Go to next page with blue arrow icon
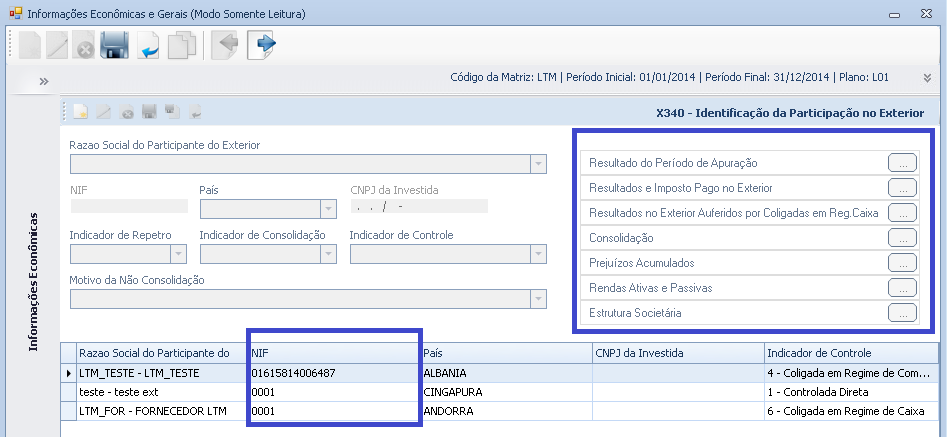The height and width of the screenshot is (437, 947). (x=262, y=45)
